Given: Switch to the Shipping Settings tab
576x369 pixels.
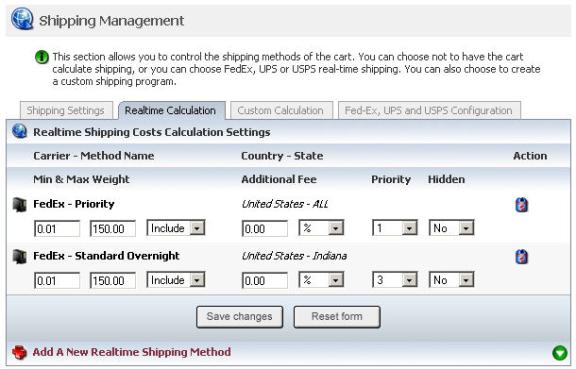Looking at the screenshot, I should pyautogui.click(x=66, y=110).
